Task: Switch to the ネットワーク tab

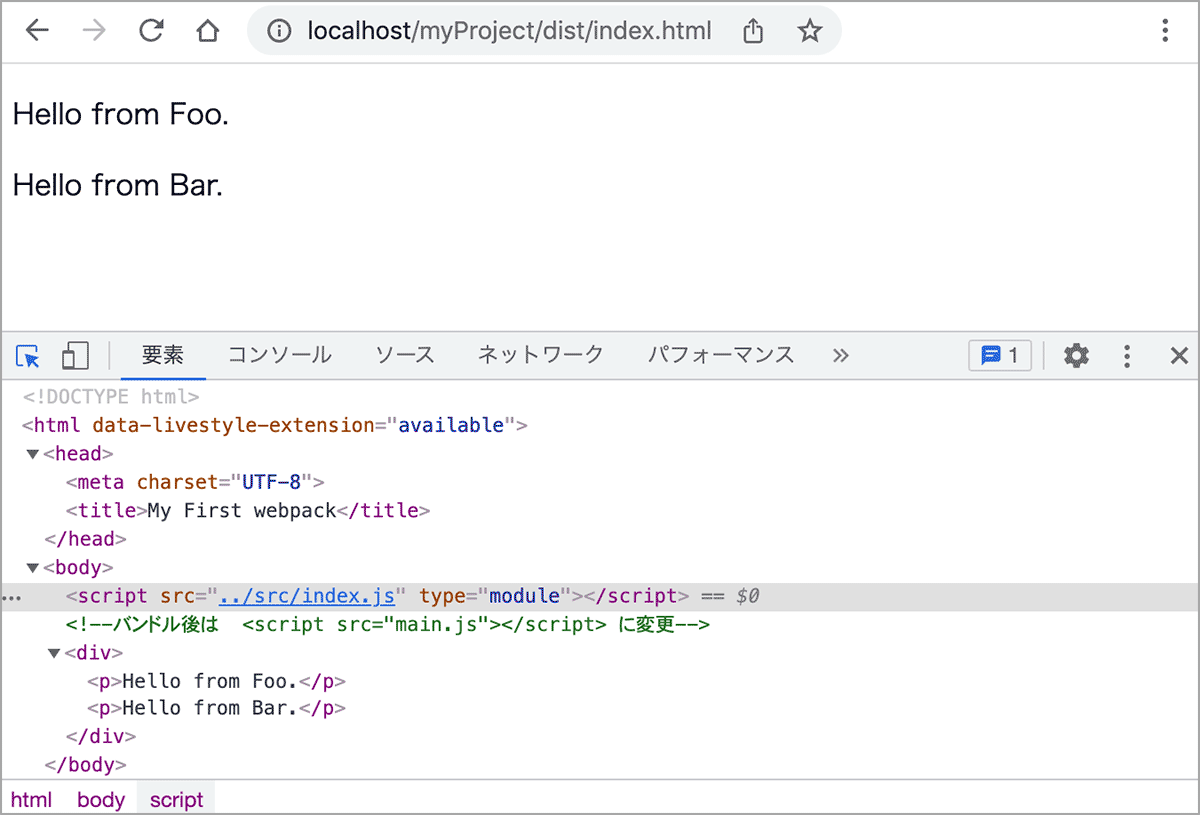Action: pyautogui.click(x=540, y=355)
